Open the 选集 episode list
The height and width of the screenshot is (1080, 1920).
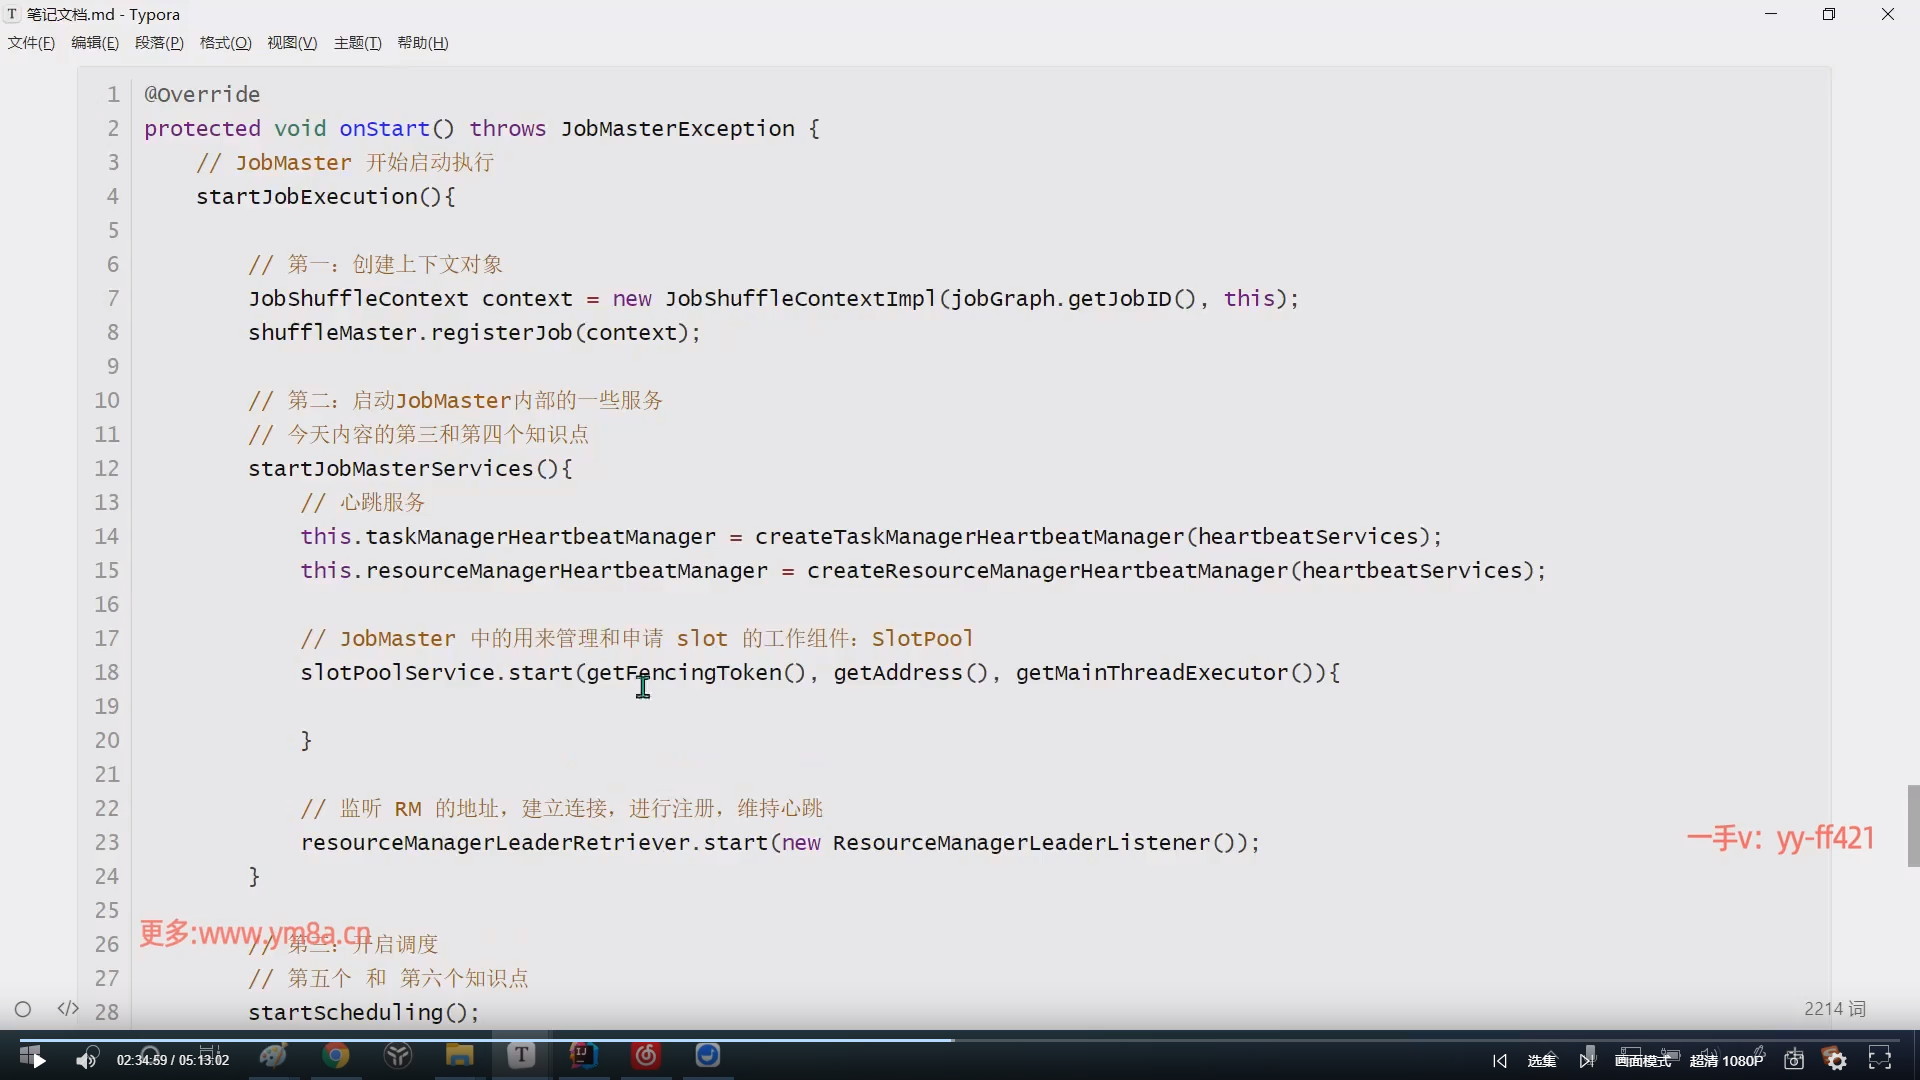tap(1543, 1060)
